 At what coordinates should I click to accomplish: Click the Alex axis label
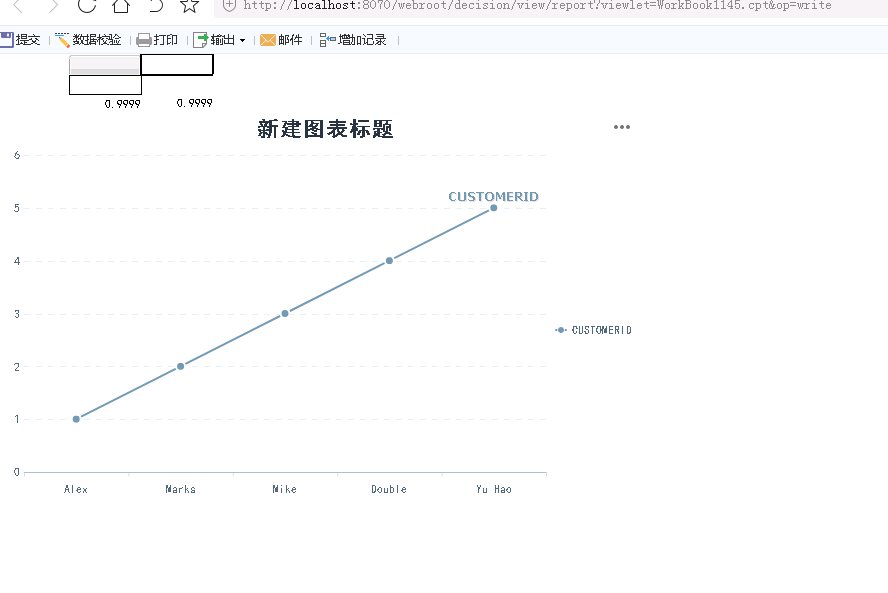coord(76,489)
